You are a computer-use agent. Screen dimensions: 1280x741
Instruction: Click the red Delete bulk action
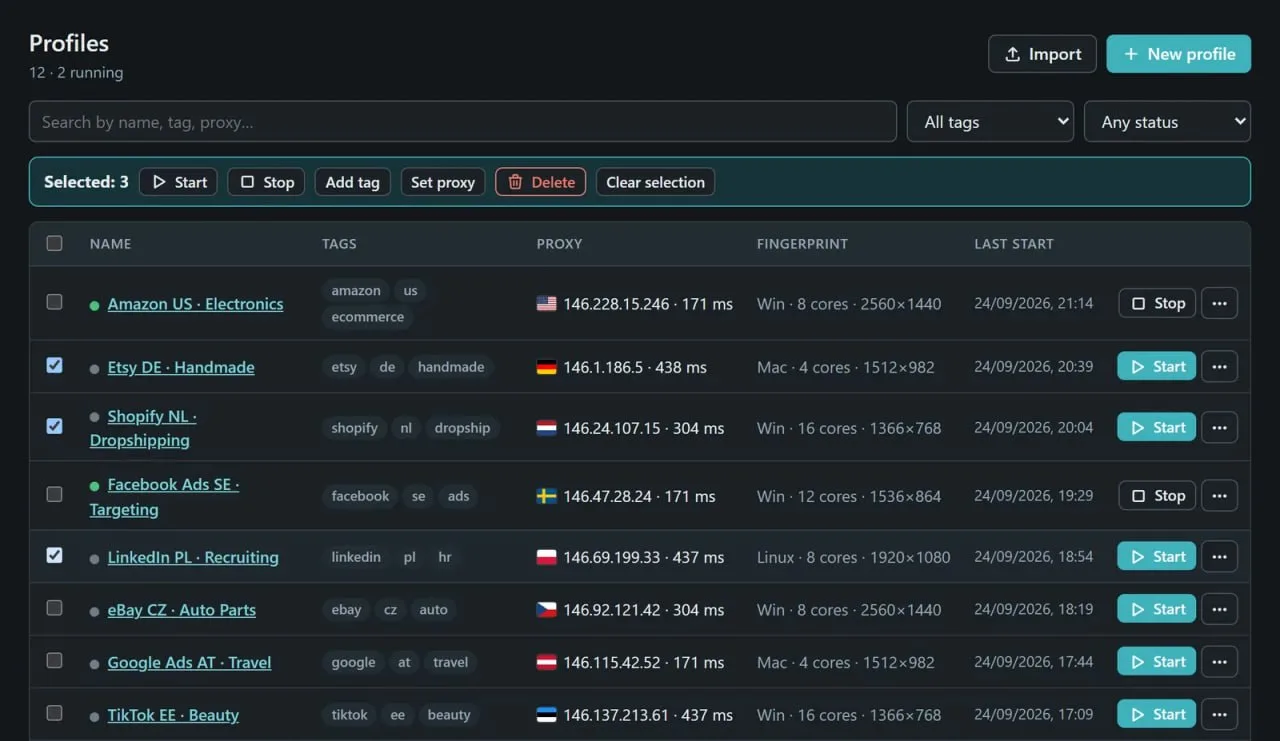tap(540, 182)
